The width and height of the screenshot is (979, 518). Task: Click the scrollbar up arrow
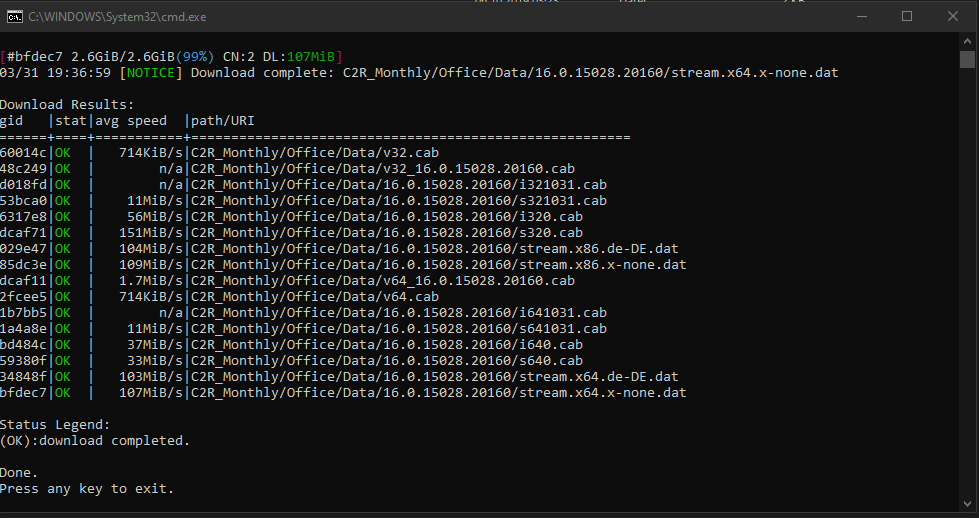click(967, 42)
